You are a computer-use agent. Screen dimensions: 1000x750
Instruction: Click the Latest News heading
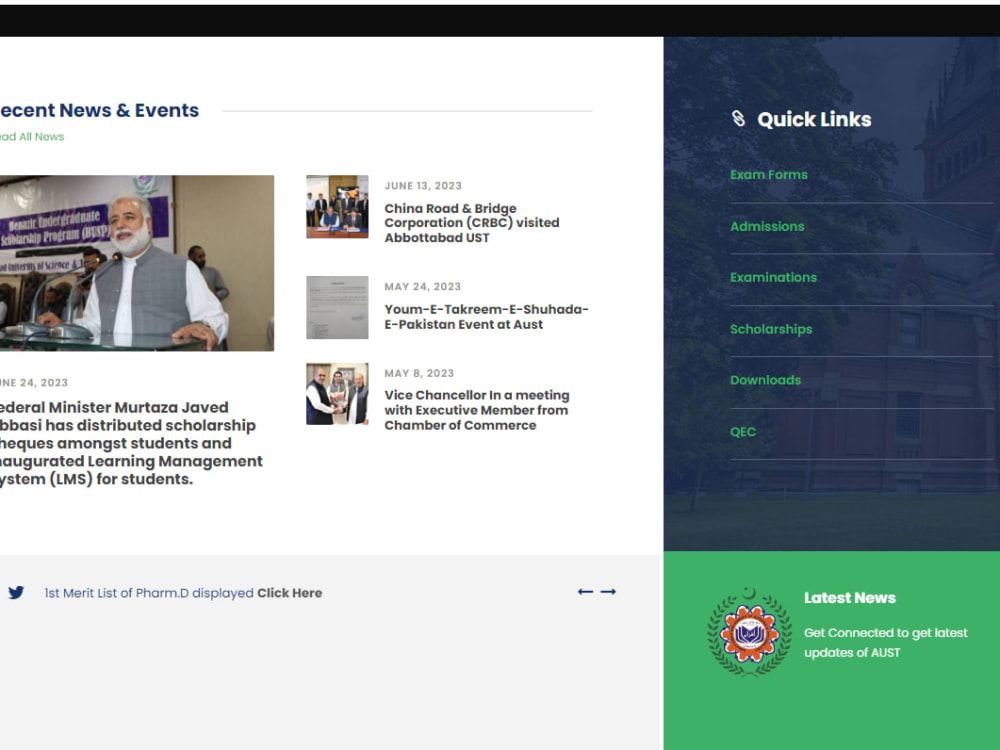click(849, 598)
